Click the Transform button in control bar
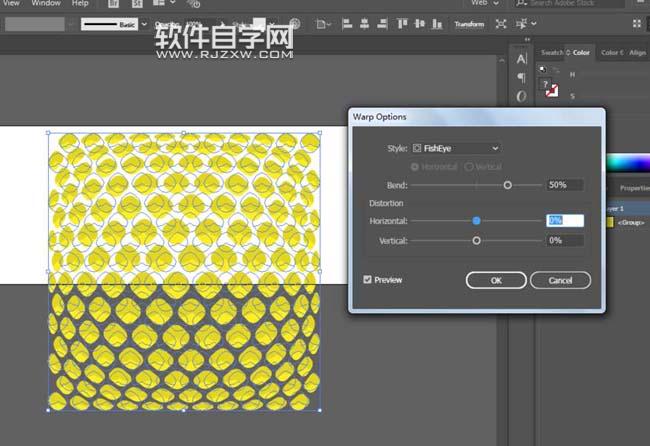This screenshot has height=446, width=650. coord(469,24)
